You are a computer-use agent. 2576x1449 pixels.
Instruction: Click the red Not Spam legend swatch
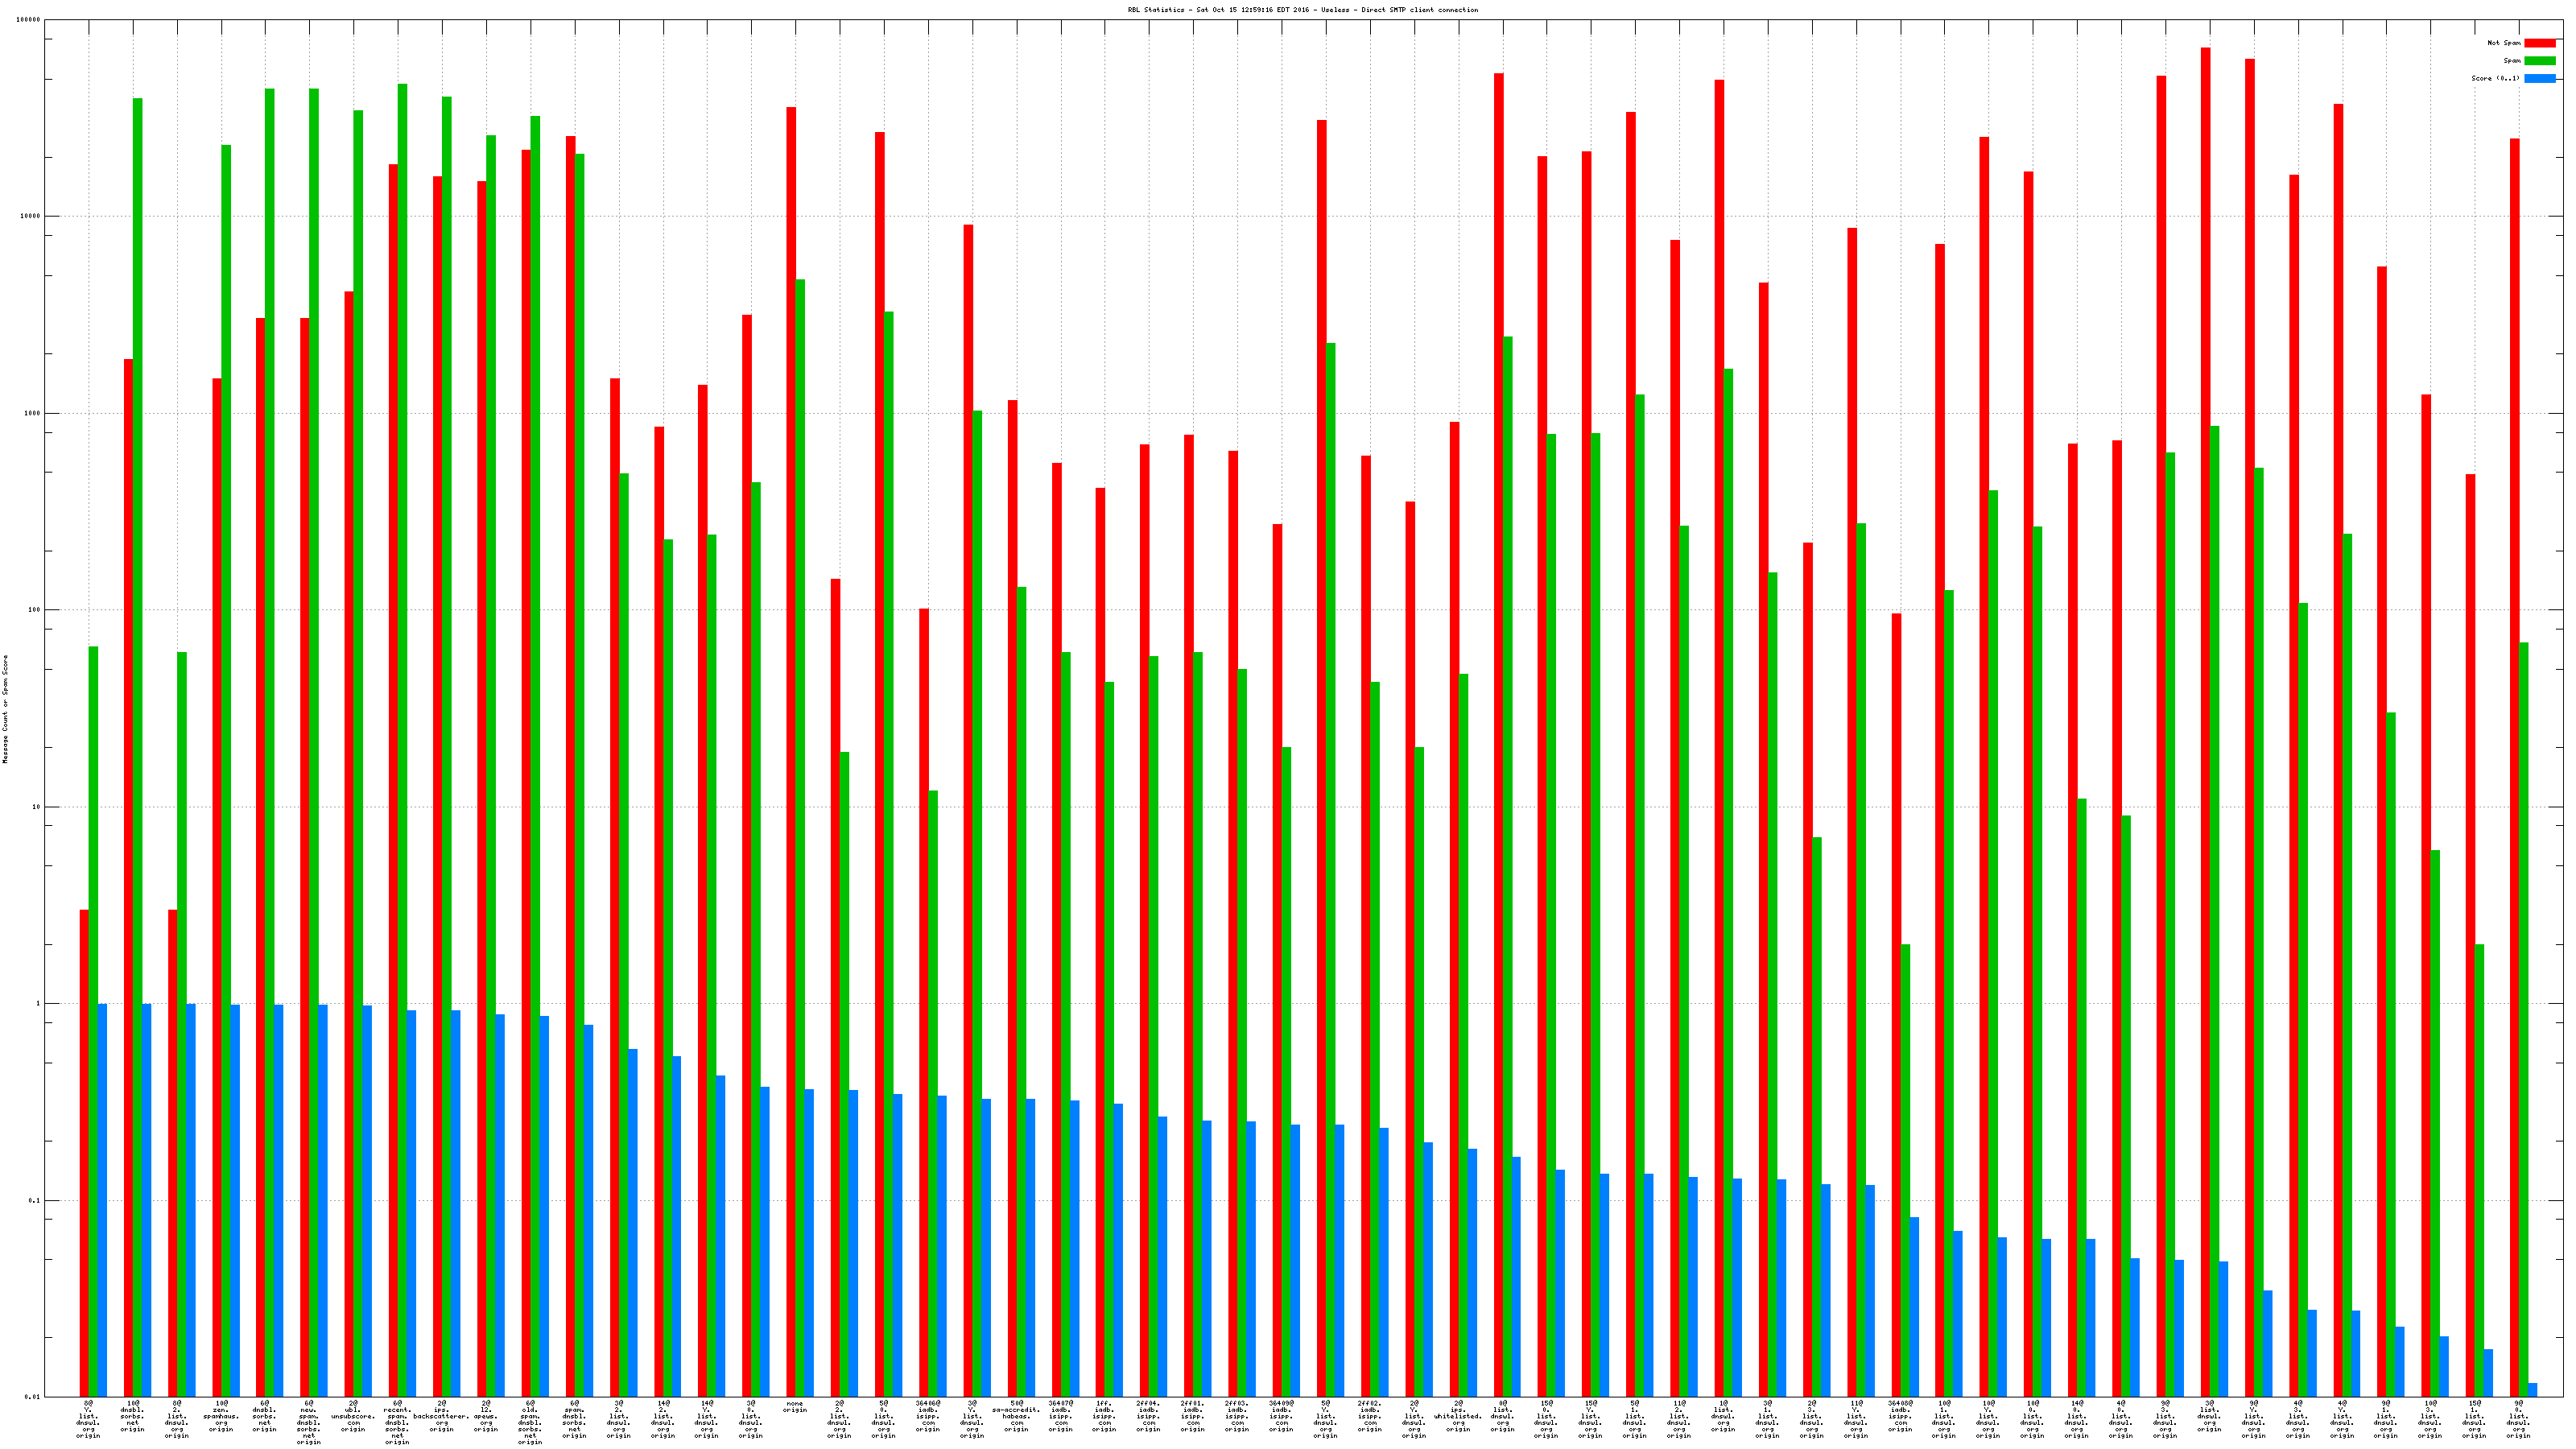pos(2539,43)
